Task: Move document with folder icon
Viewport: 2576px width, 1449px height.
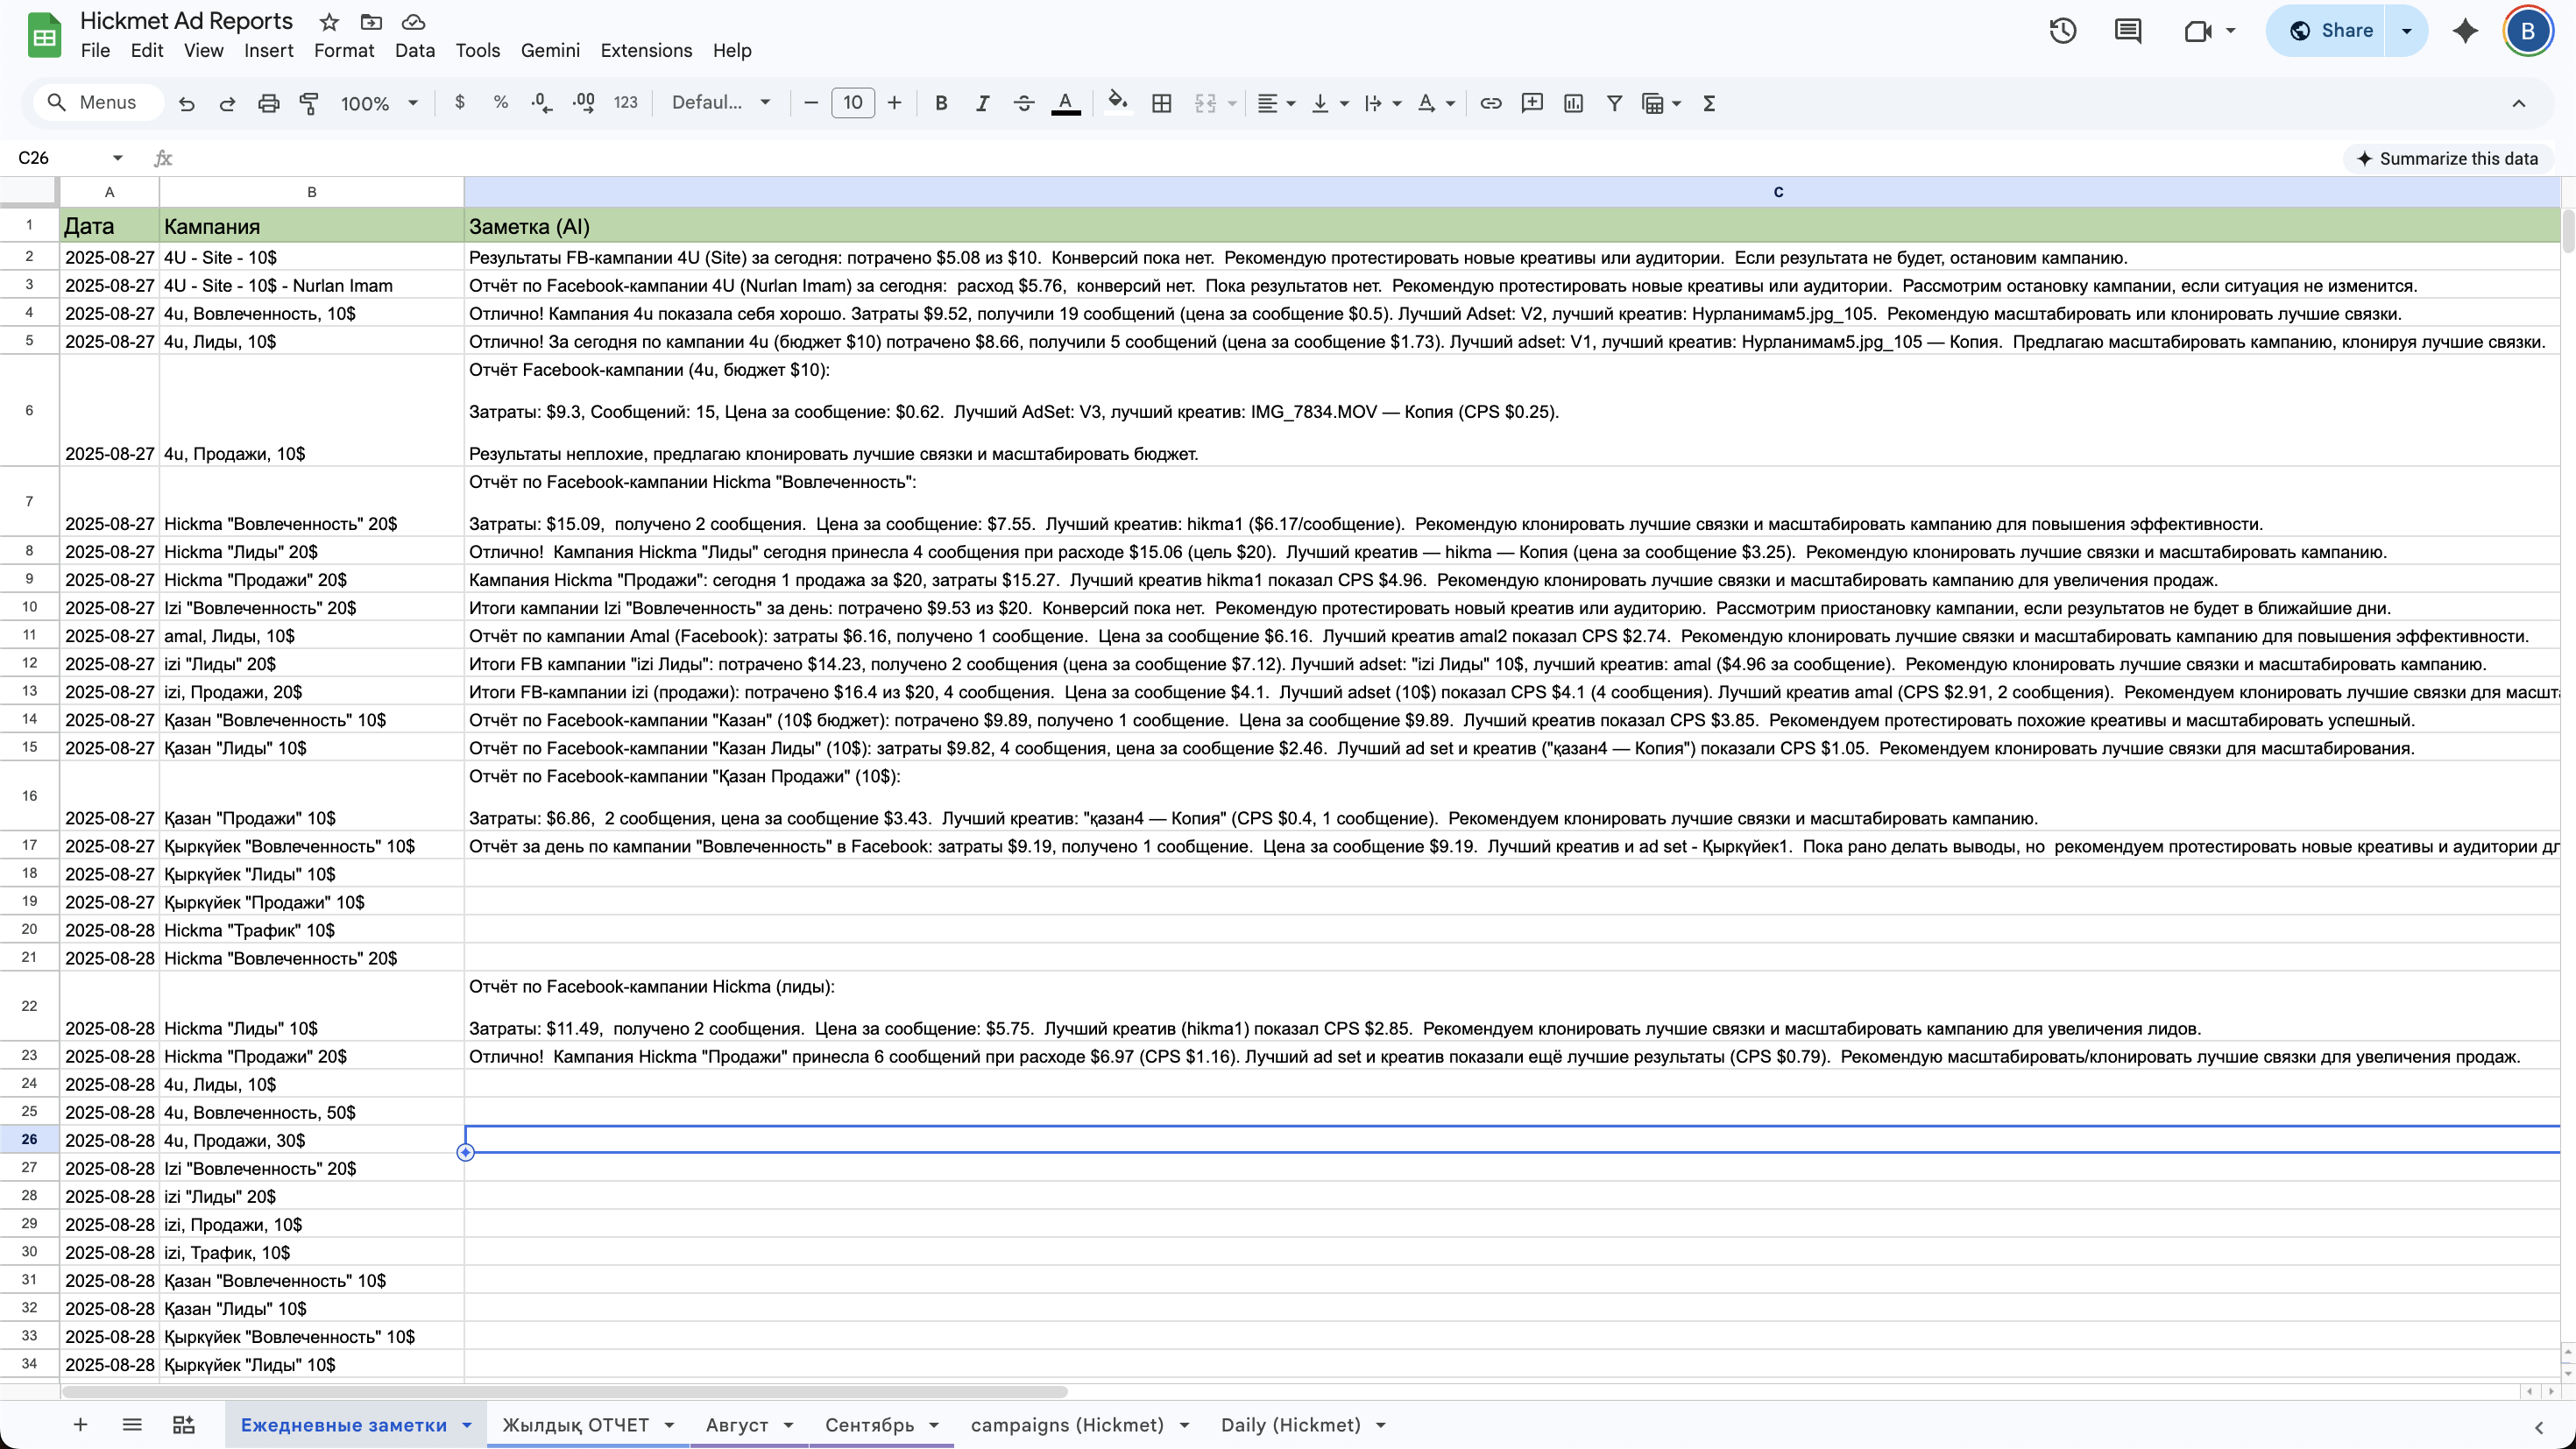Action: click(x=371, y=22)
